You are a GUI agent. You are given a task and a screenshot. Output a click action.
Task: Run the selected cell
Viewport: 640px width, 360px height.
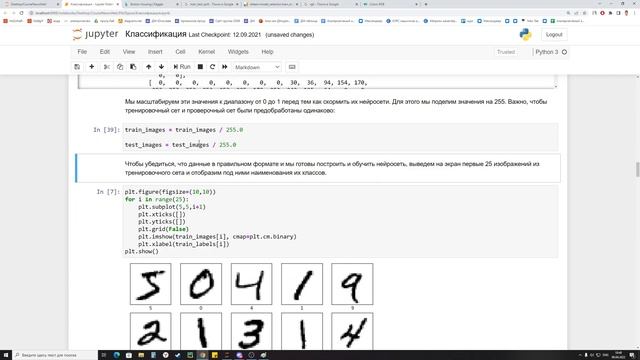click(x=182, y=67)
